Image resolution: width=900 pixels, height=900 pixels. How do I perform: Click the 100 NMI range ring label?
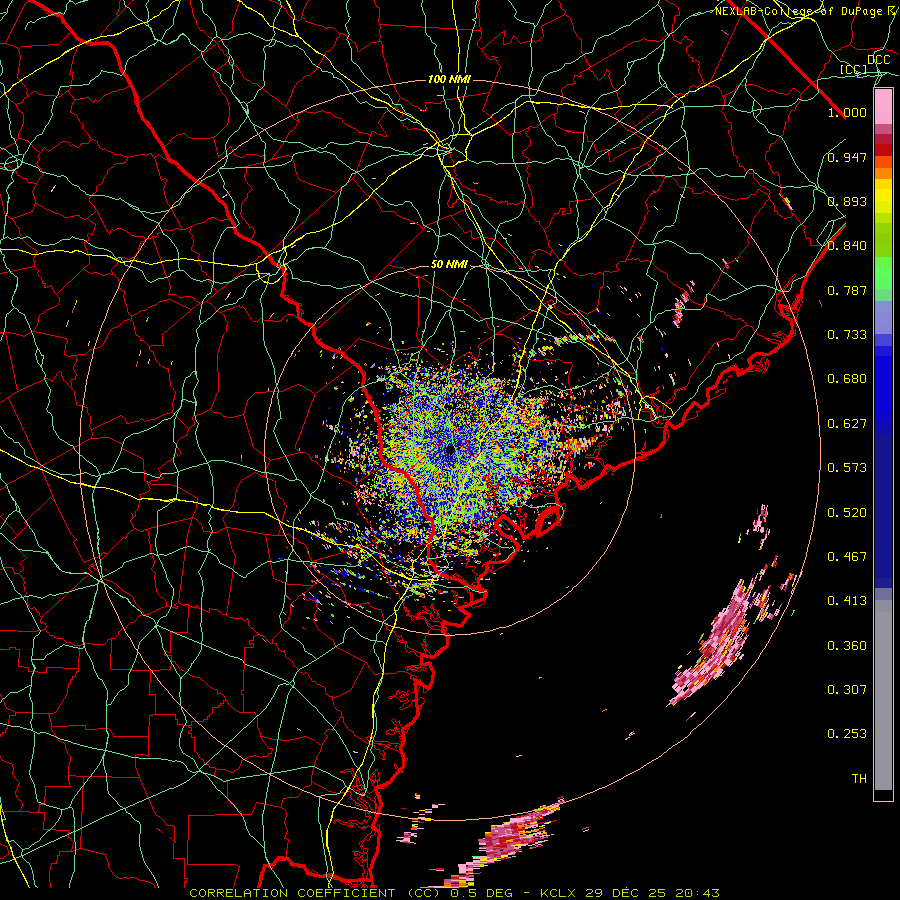click(x=449, y=79)
